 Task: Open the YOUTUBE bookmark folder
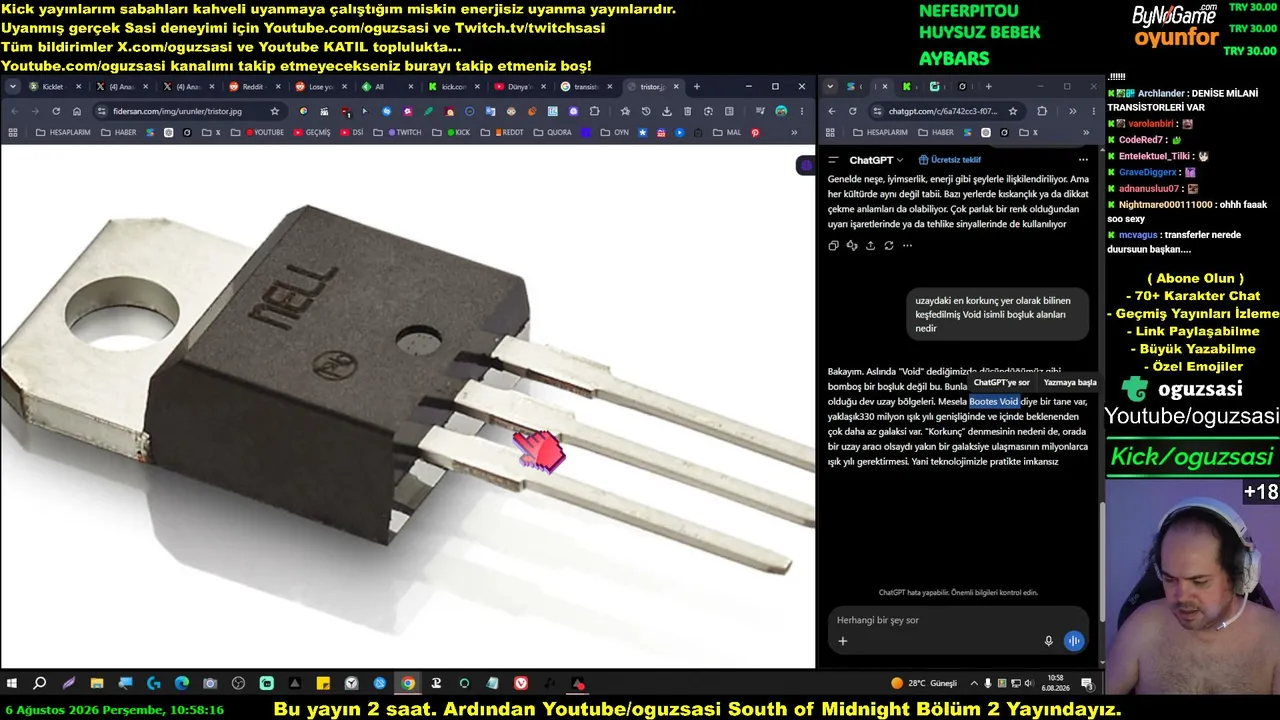tap(262, 132)
